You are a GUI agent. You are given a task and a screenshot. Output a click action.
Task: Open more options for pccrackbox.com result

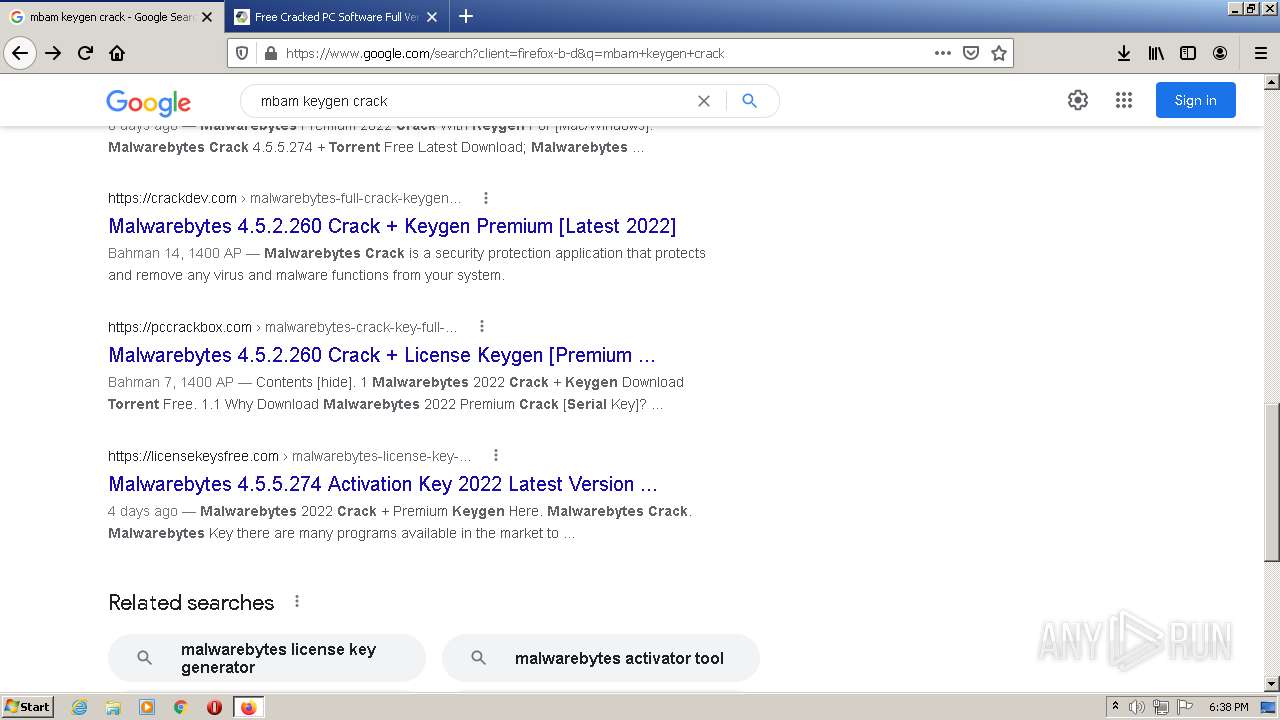[x=482, y=326]
